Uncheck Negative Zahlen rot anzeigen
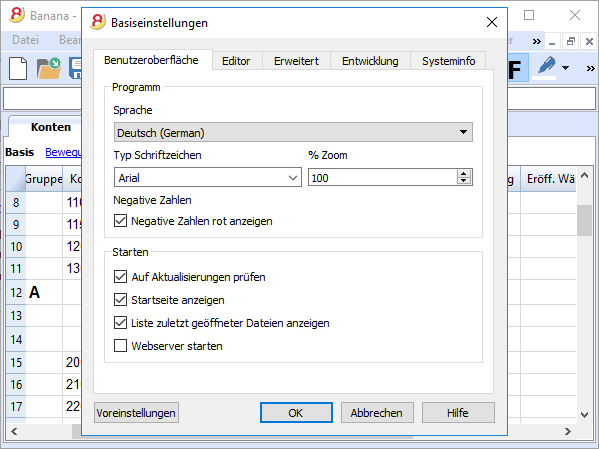This screenshot has height=449, width=599. point(120,220)
